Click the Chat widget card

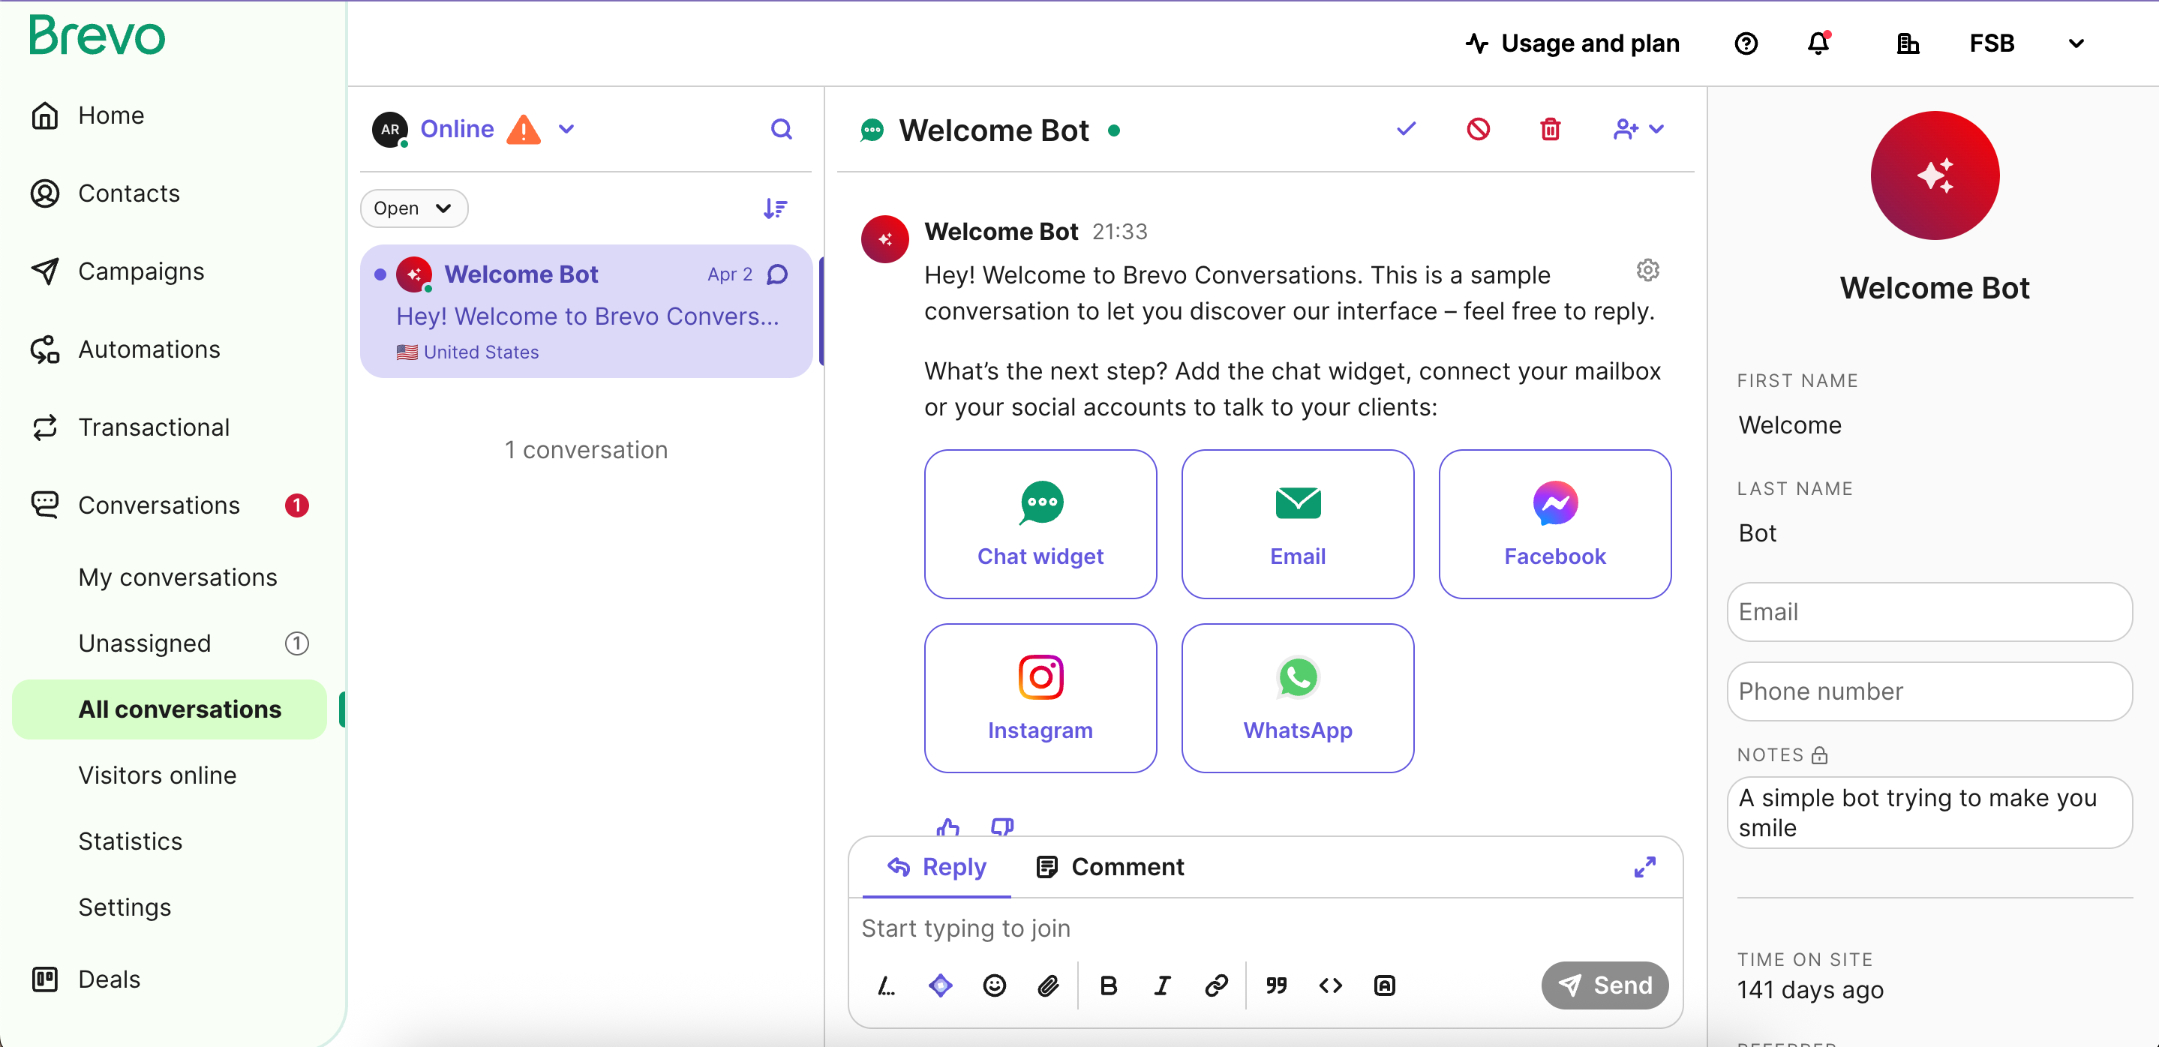[1040, 524]
